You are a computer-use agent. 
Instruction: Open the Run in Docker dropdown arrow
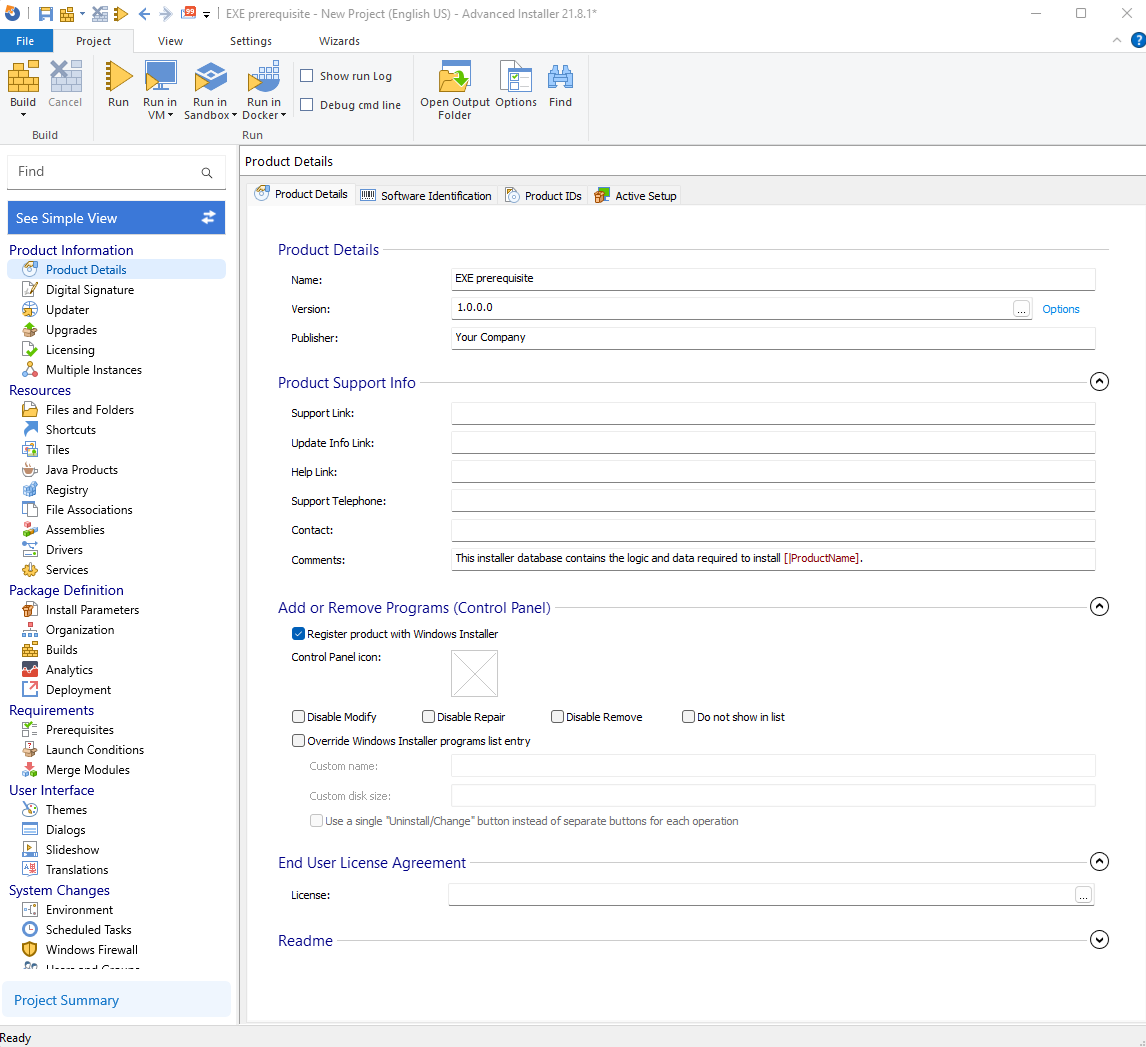(284, 115)
